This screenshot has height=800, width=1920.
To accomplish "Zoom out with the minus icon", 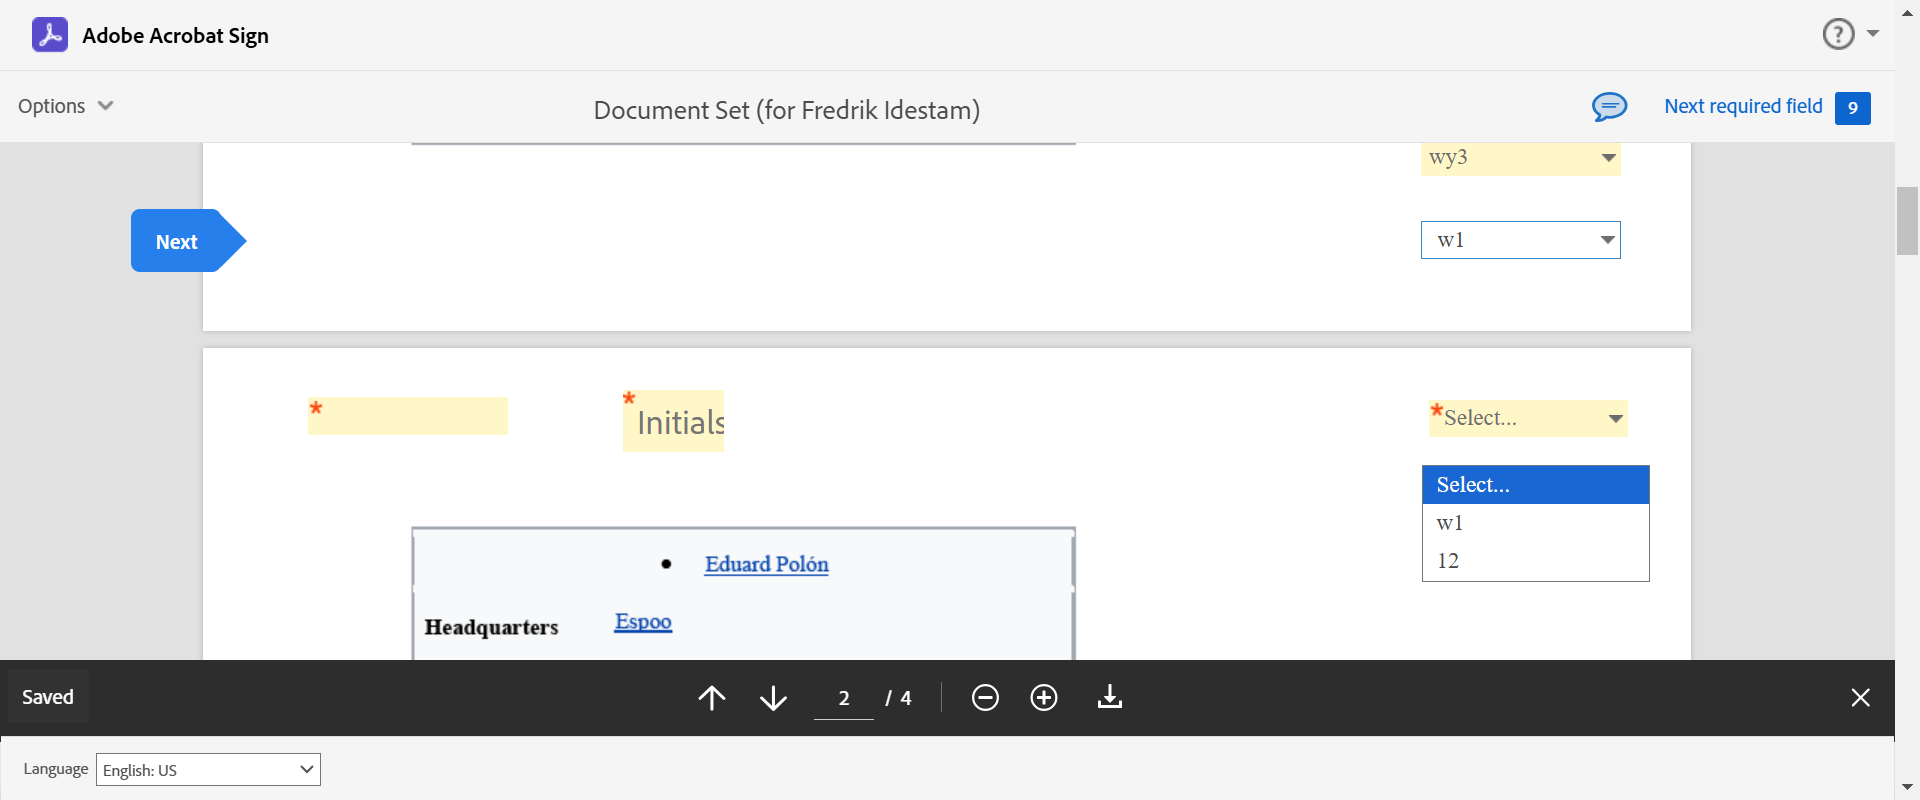I will [985, 698].
